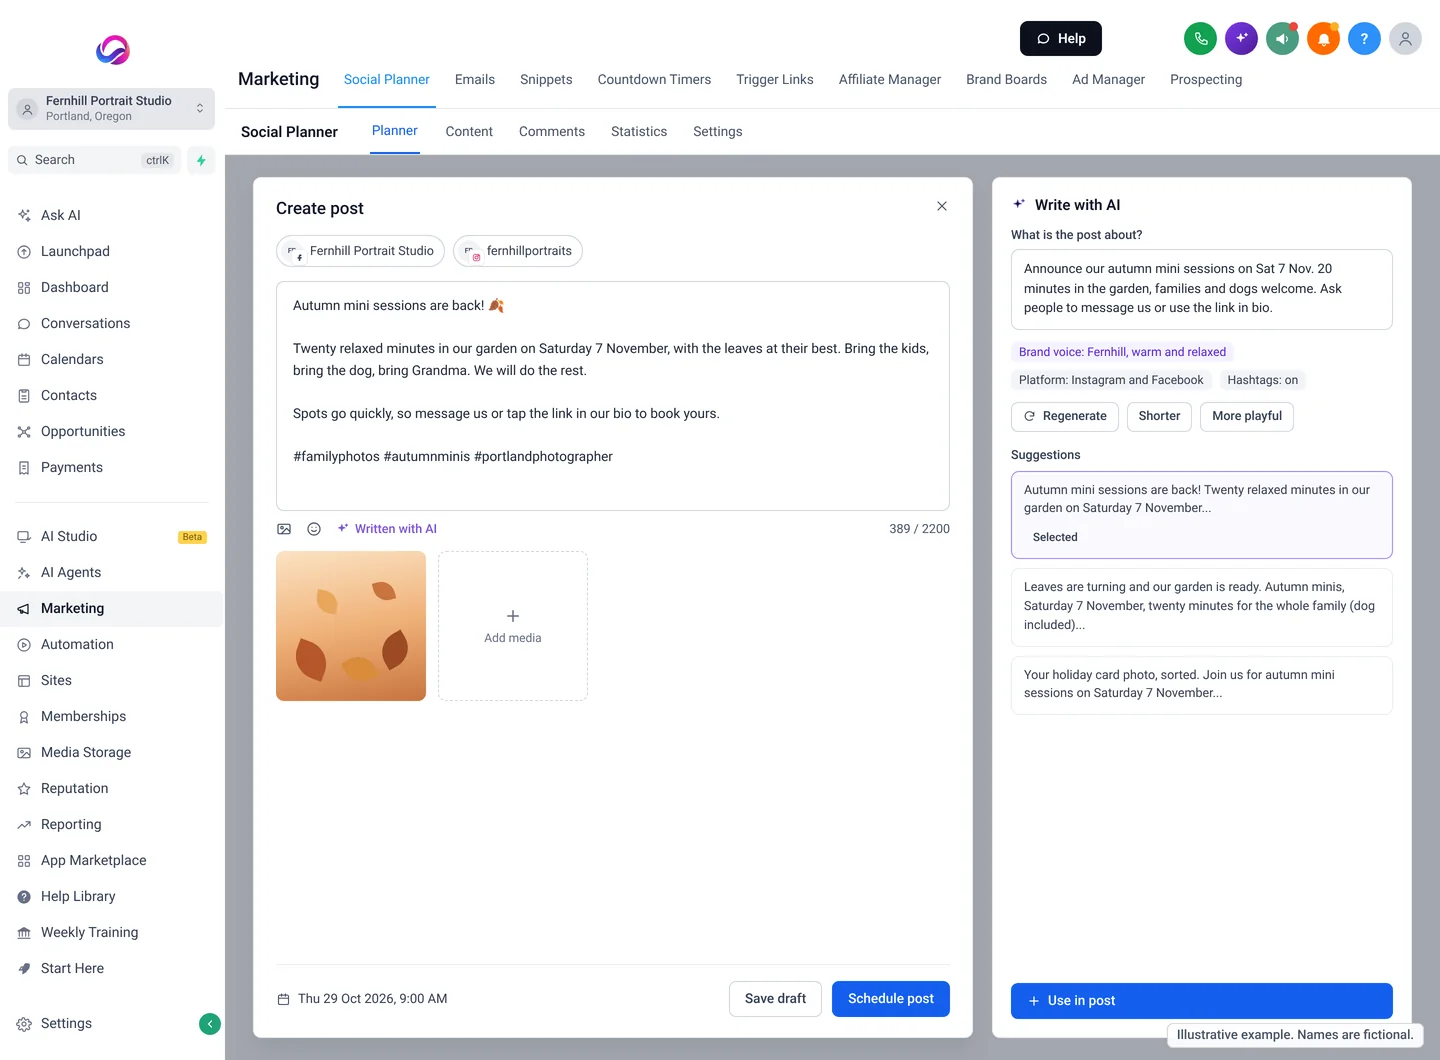
Task: Add an image using the media icon
Action: 284,529
